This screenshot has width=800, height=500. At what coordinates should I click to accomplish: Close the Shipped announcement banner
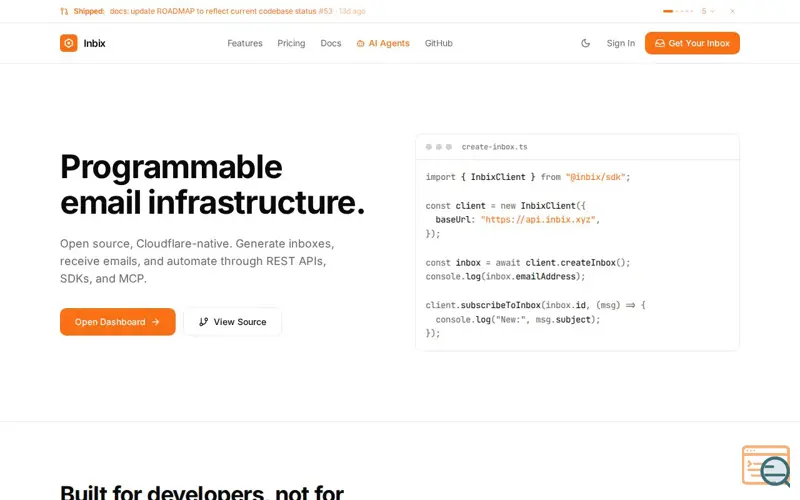[x=732, y=11]
